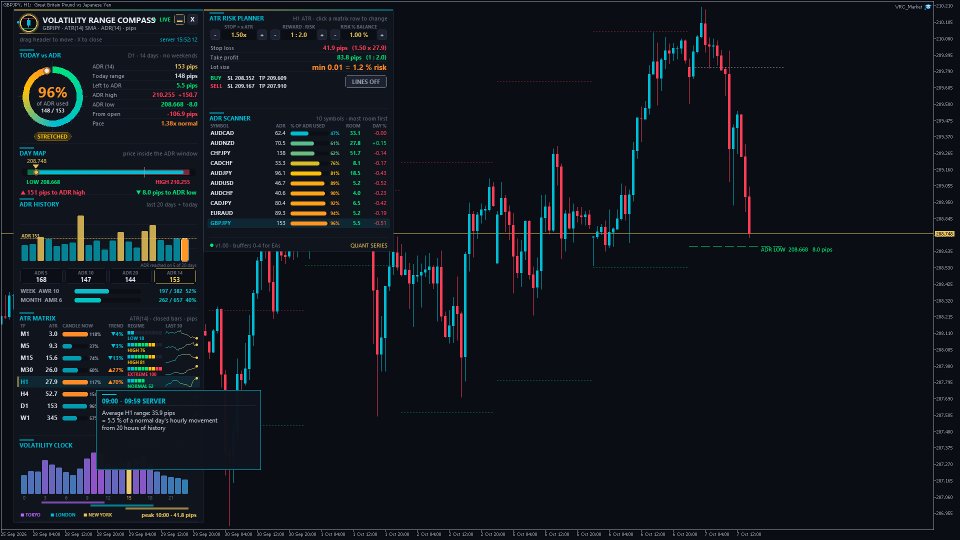Click the Day Map price range bar
This screenshot has width=960, height=540.
click(108, 173)
